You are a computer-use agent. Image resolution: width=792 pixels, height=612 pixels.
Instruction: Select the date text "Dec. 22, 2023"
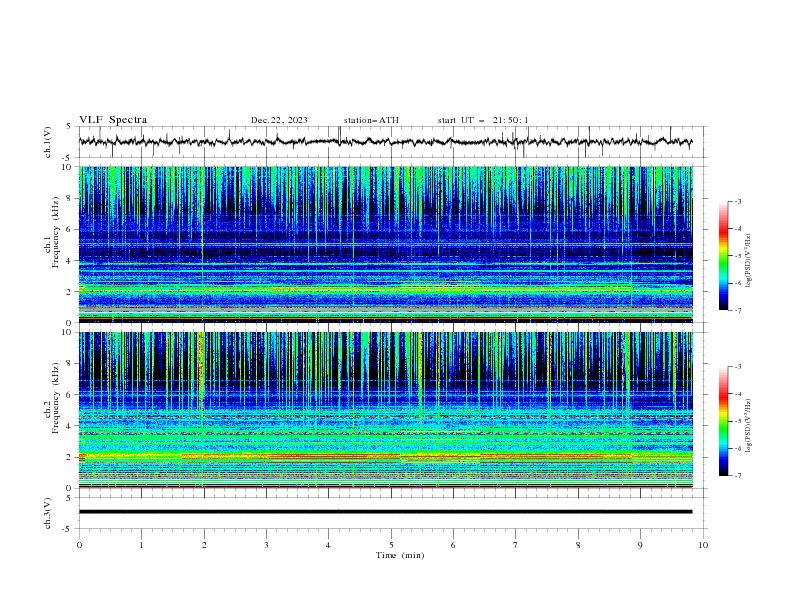tap(279, 120)
